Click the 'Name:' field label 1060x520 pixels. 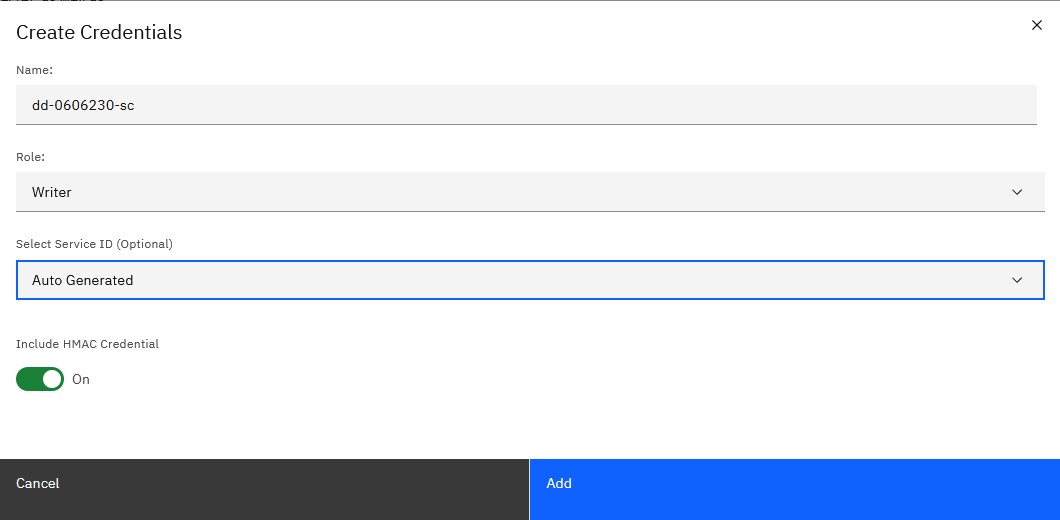(34, 70)
